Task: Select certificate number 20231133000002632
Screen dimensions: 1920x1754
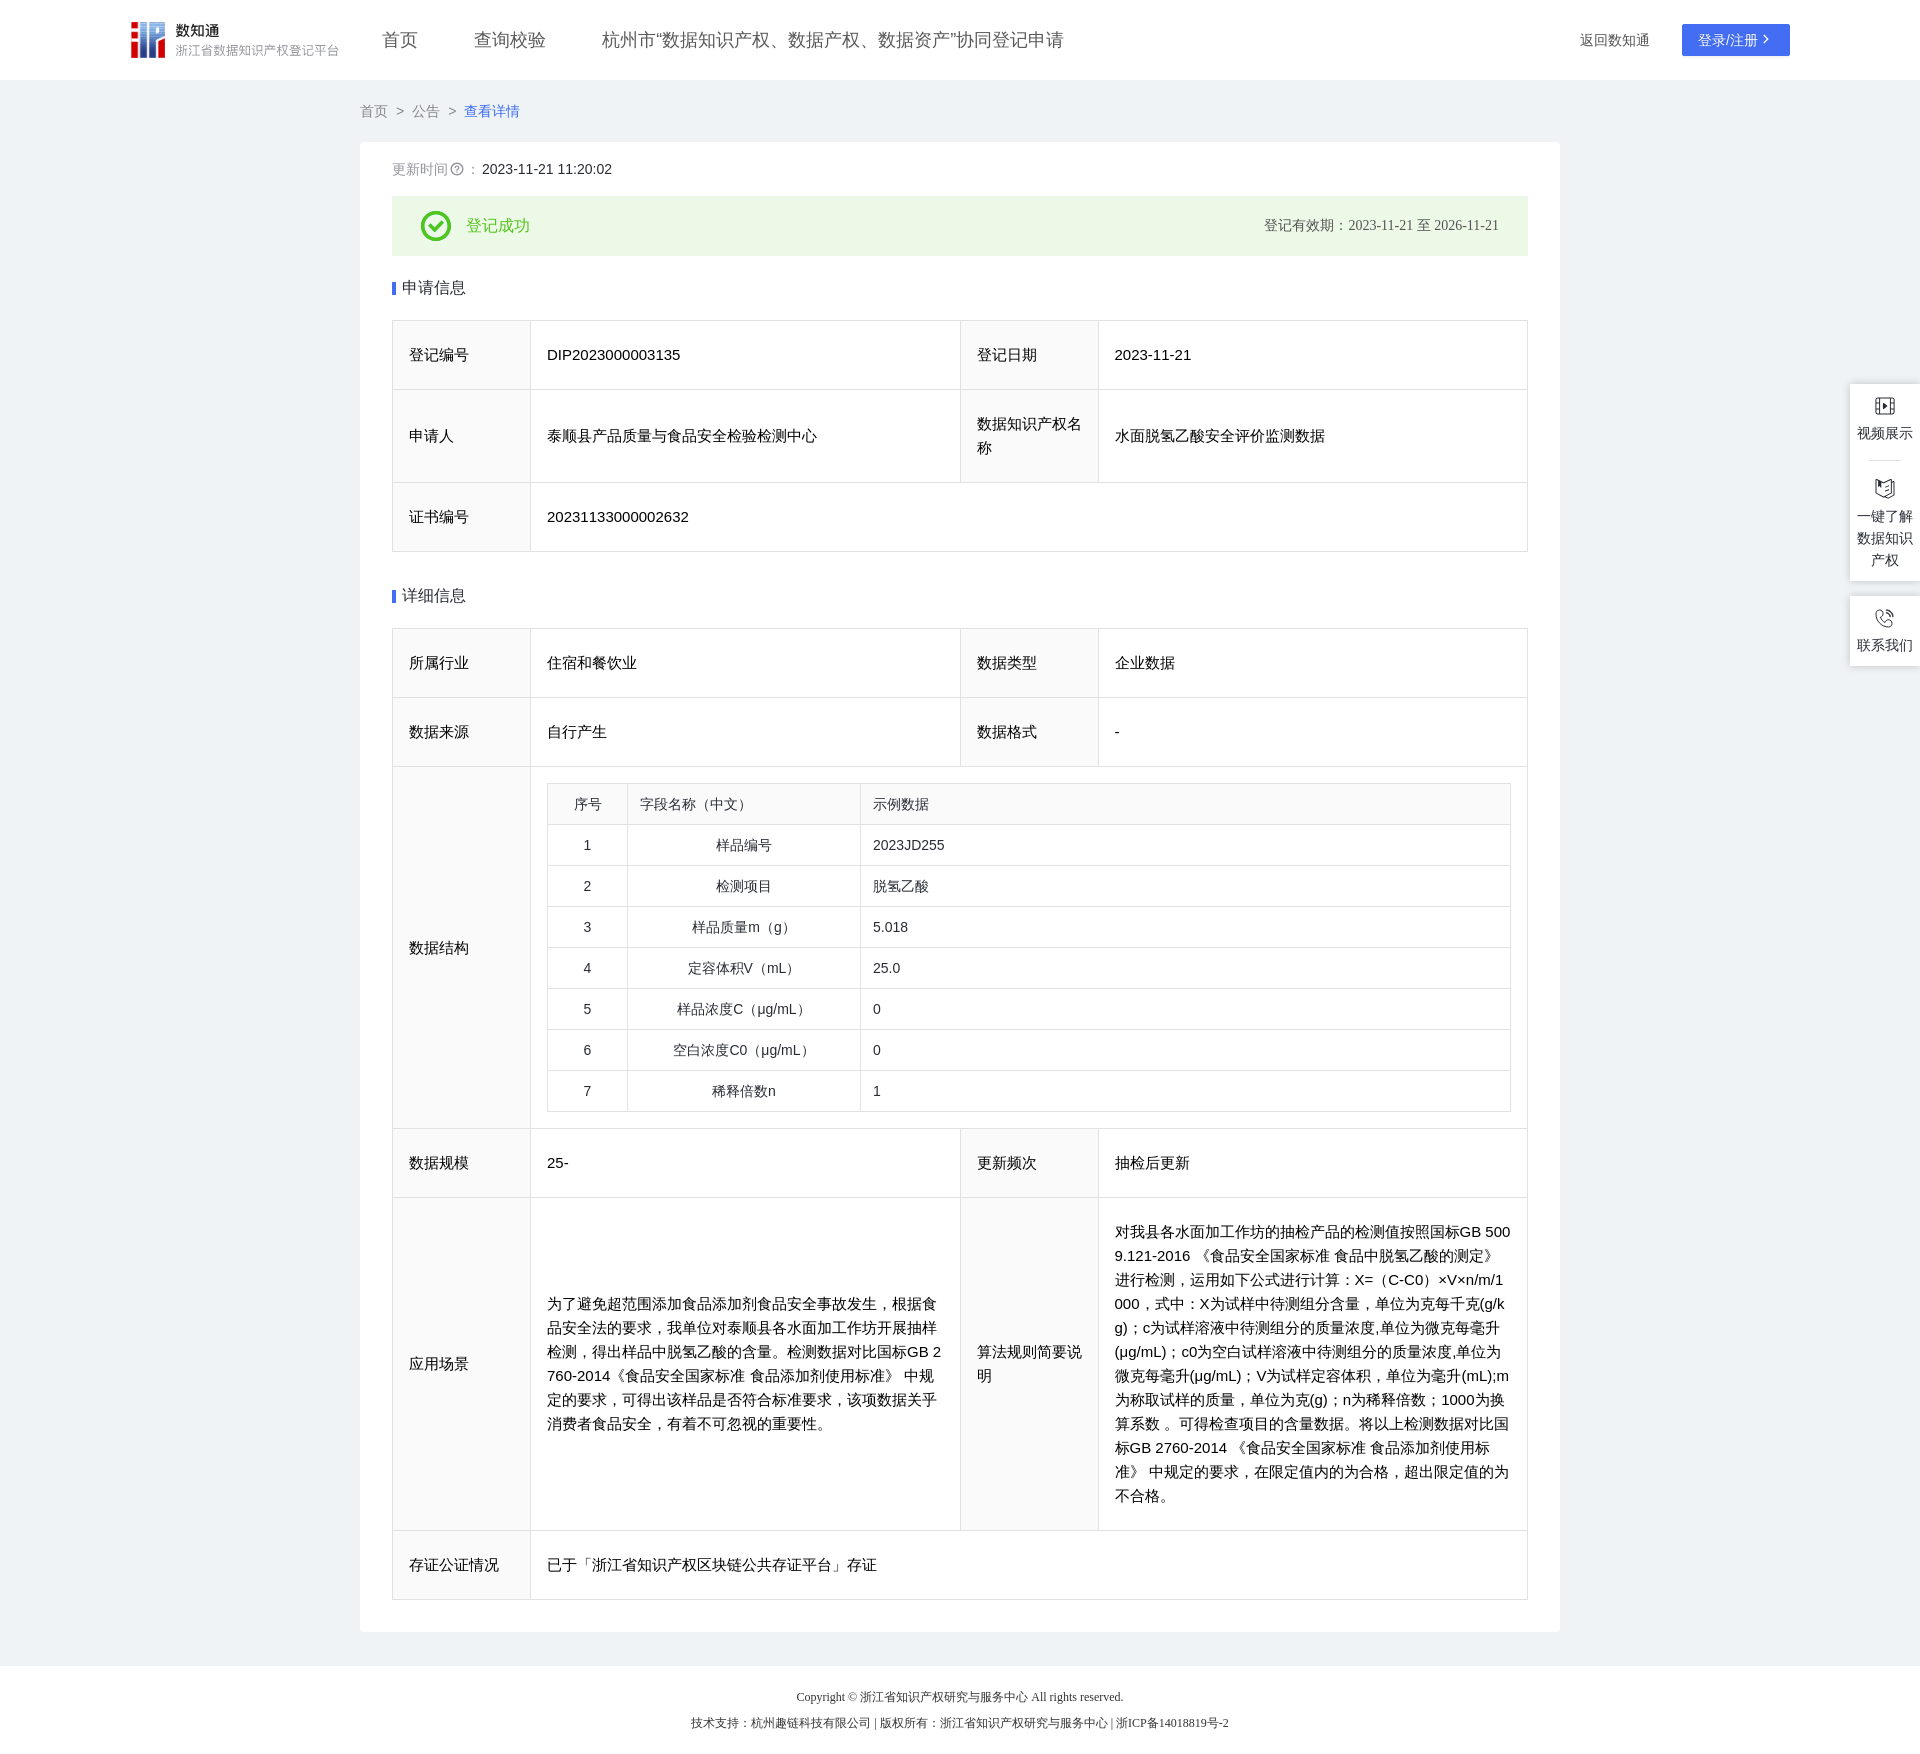Action: (x=617, y=517)
